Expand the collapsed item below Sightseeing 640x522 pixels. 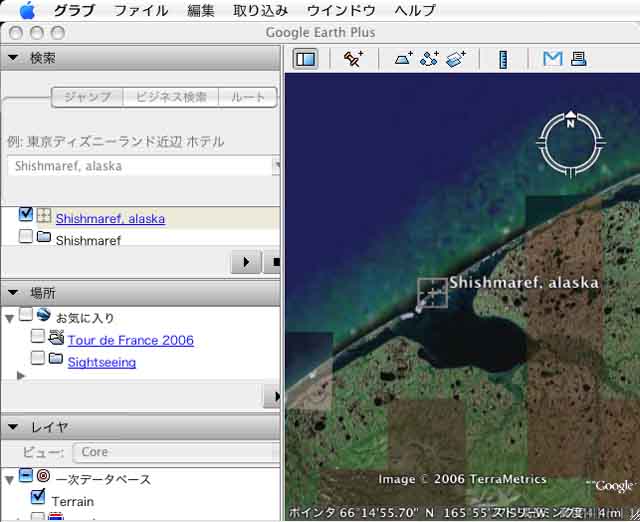pos(21,375)
